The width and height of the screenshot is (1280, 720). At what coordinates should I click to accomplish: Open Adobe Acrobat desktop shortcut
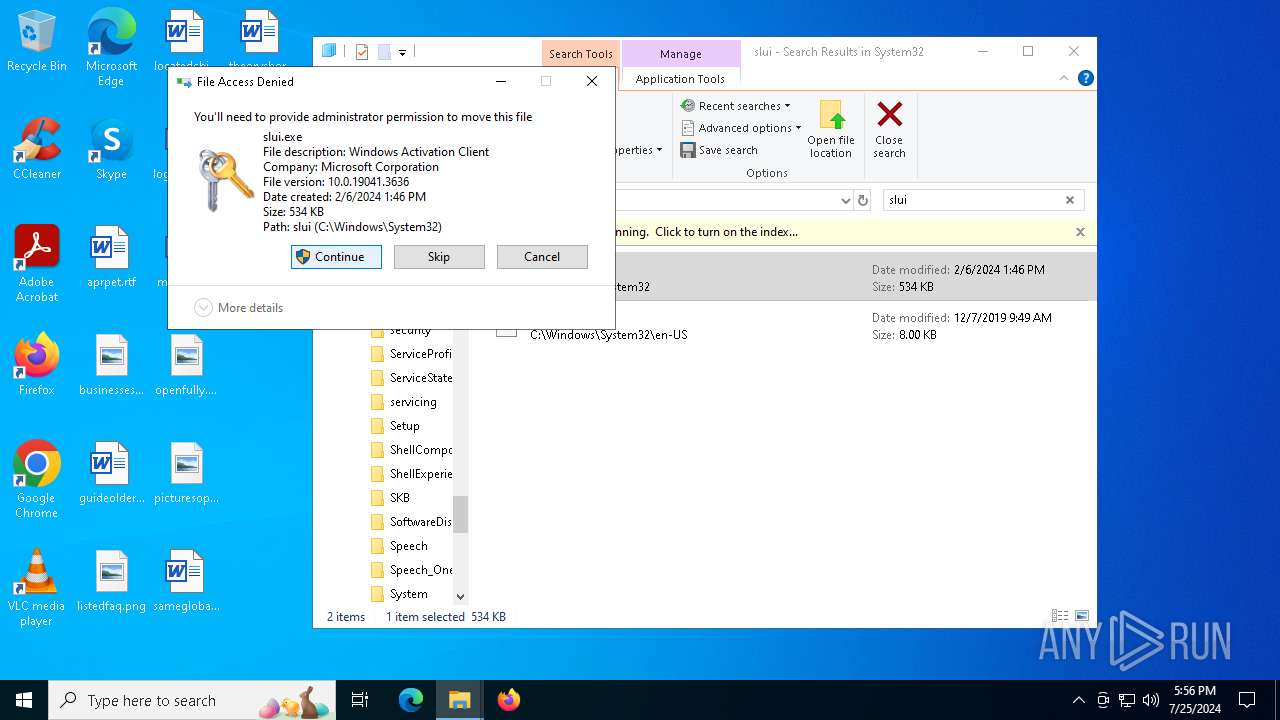[x=37, y=263]
